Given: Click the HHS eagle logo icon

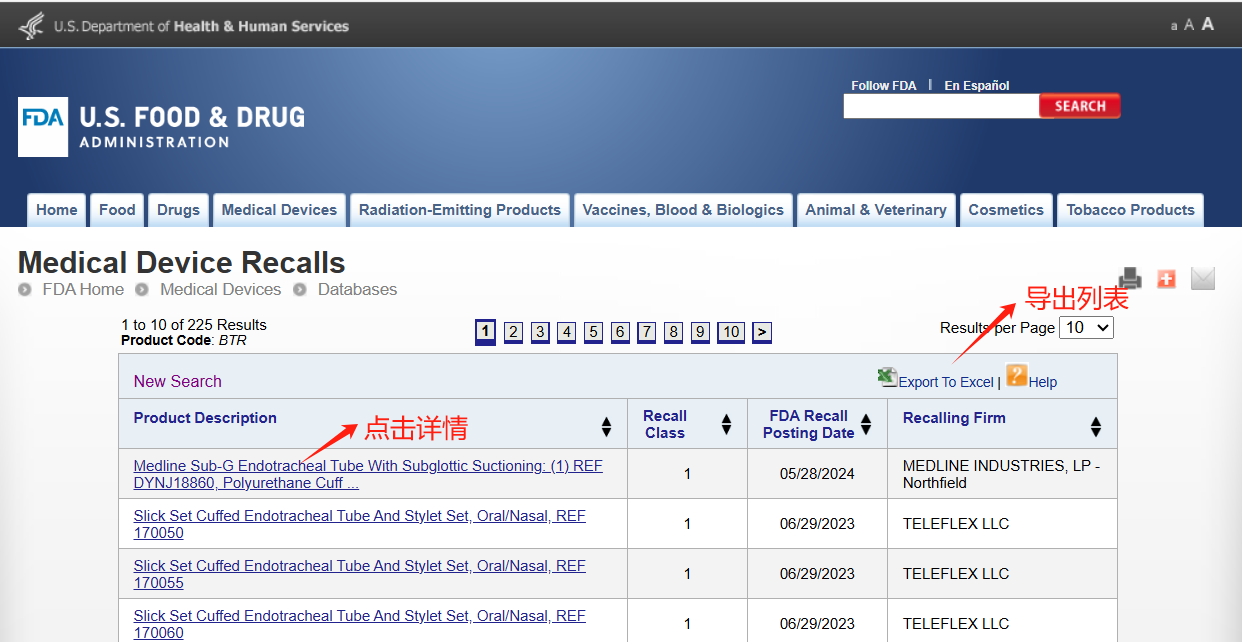Looking at the screenshot, I should (x=31, y=25).
